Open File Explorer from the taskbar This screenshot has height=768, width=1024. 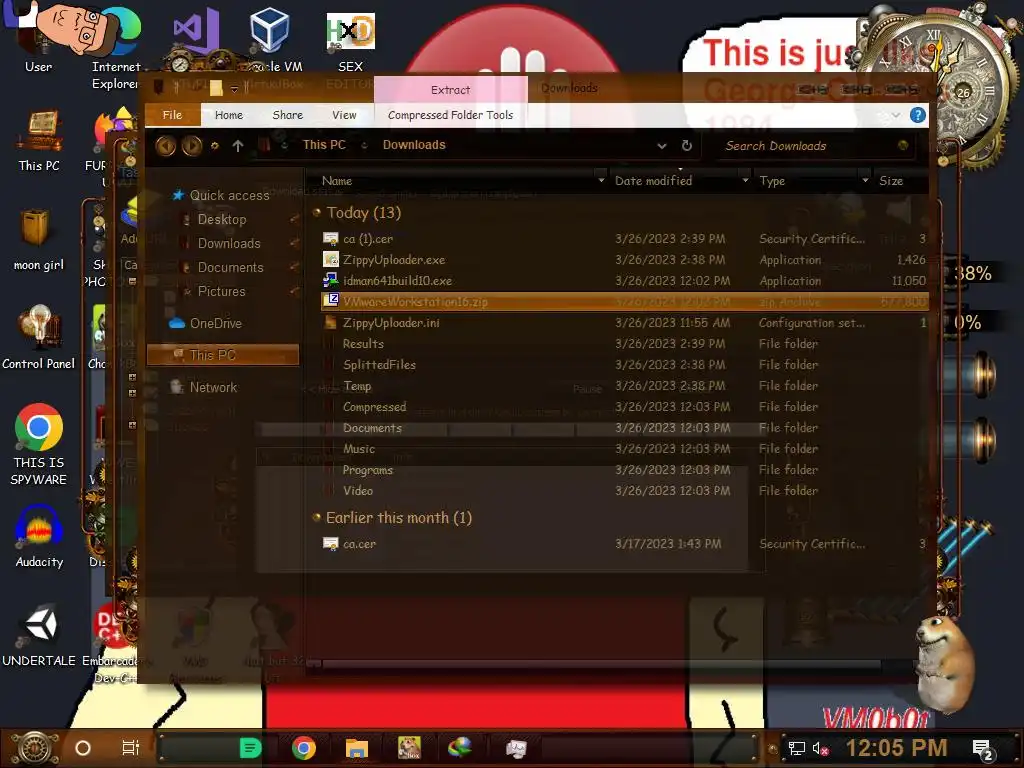coord(357,748)
